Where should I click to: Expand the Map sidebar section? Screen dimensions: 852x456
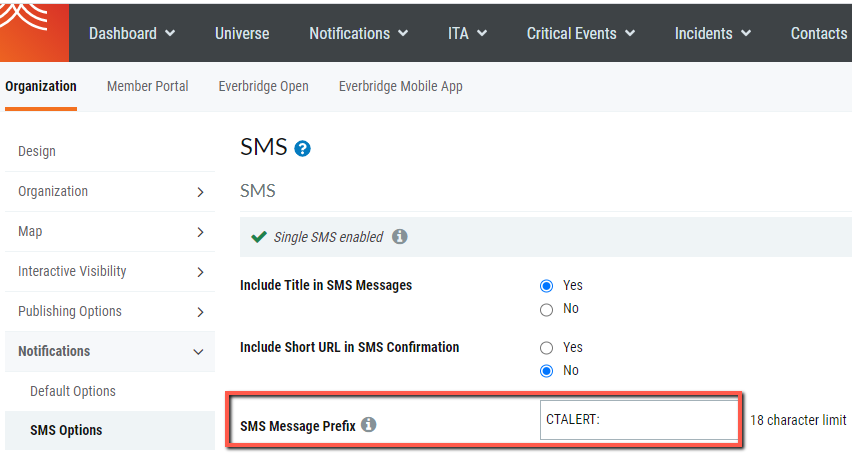[x=110, y=232]
